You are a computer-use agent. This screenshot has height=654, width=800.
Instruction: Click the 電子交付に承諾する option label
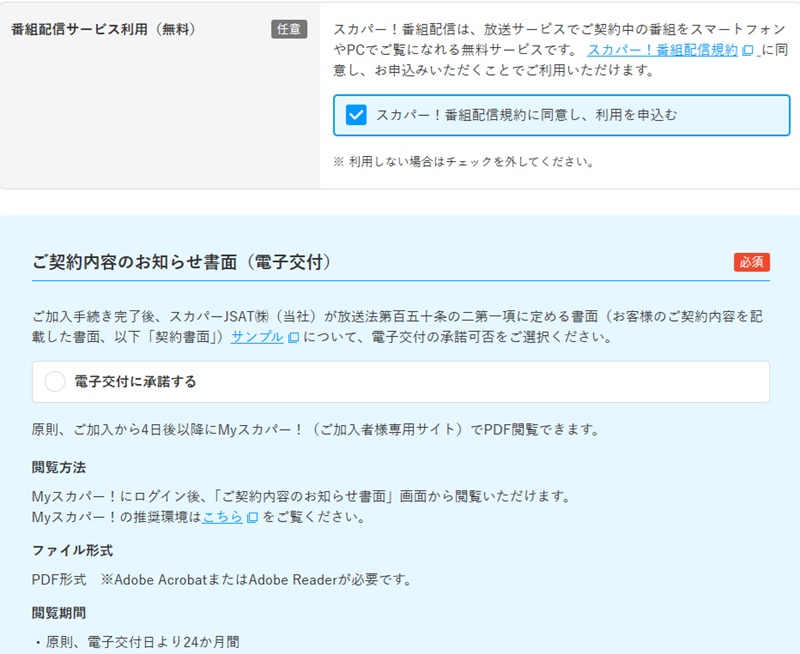point(136,382)
